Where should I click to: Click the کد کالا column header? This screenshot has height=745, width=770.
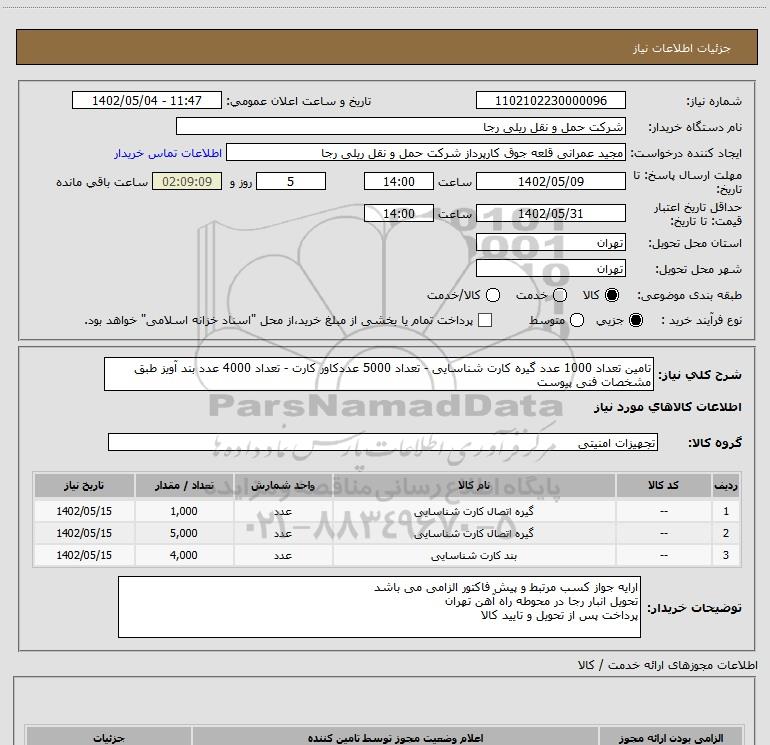(663, 485)
